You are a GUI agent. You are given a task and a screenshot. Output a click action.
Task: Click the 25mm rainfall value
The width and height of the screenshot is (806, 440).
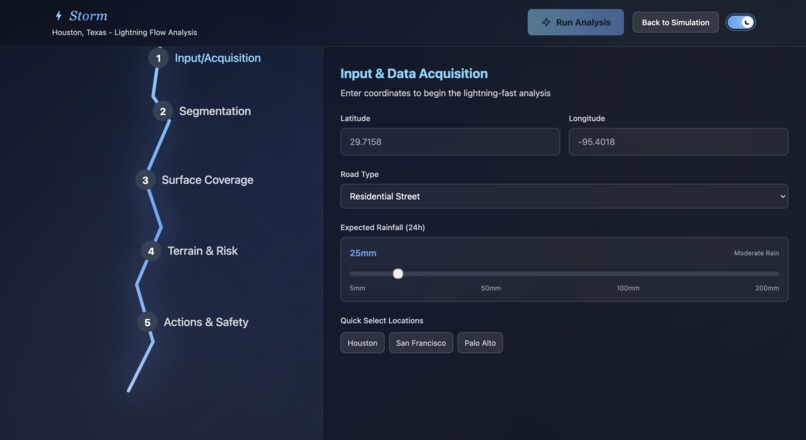(363, 253)
